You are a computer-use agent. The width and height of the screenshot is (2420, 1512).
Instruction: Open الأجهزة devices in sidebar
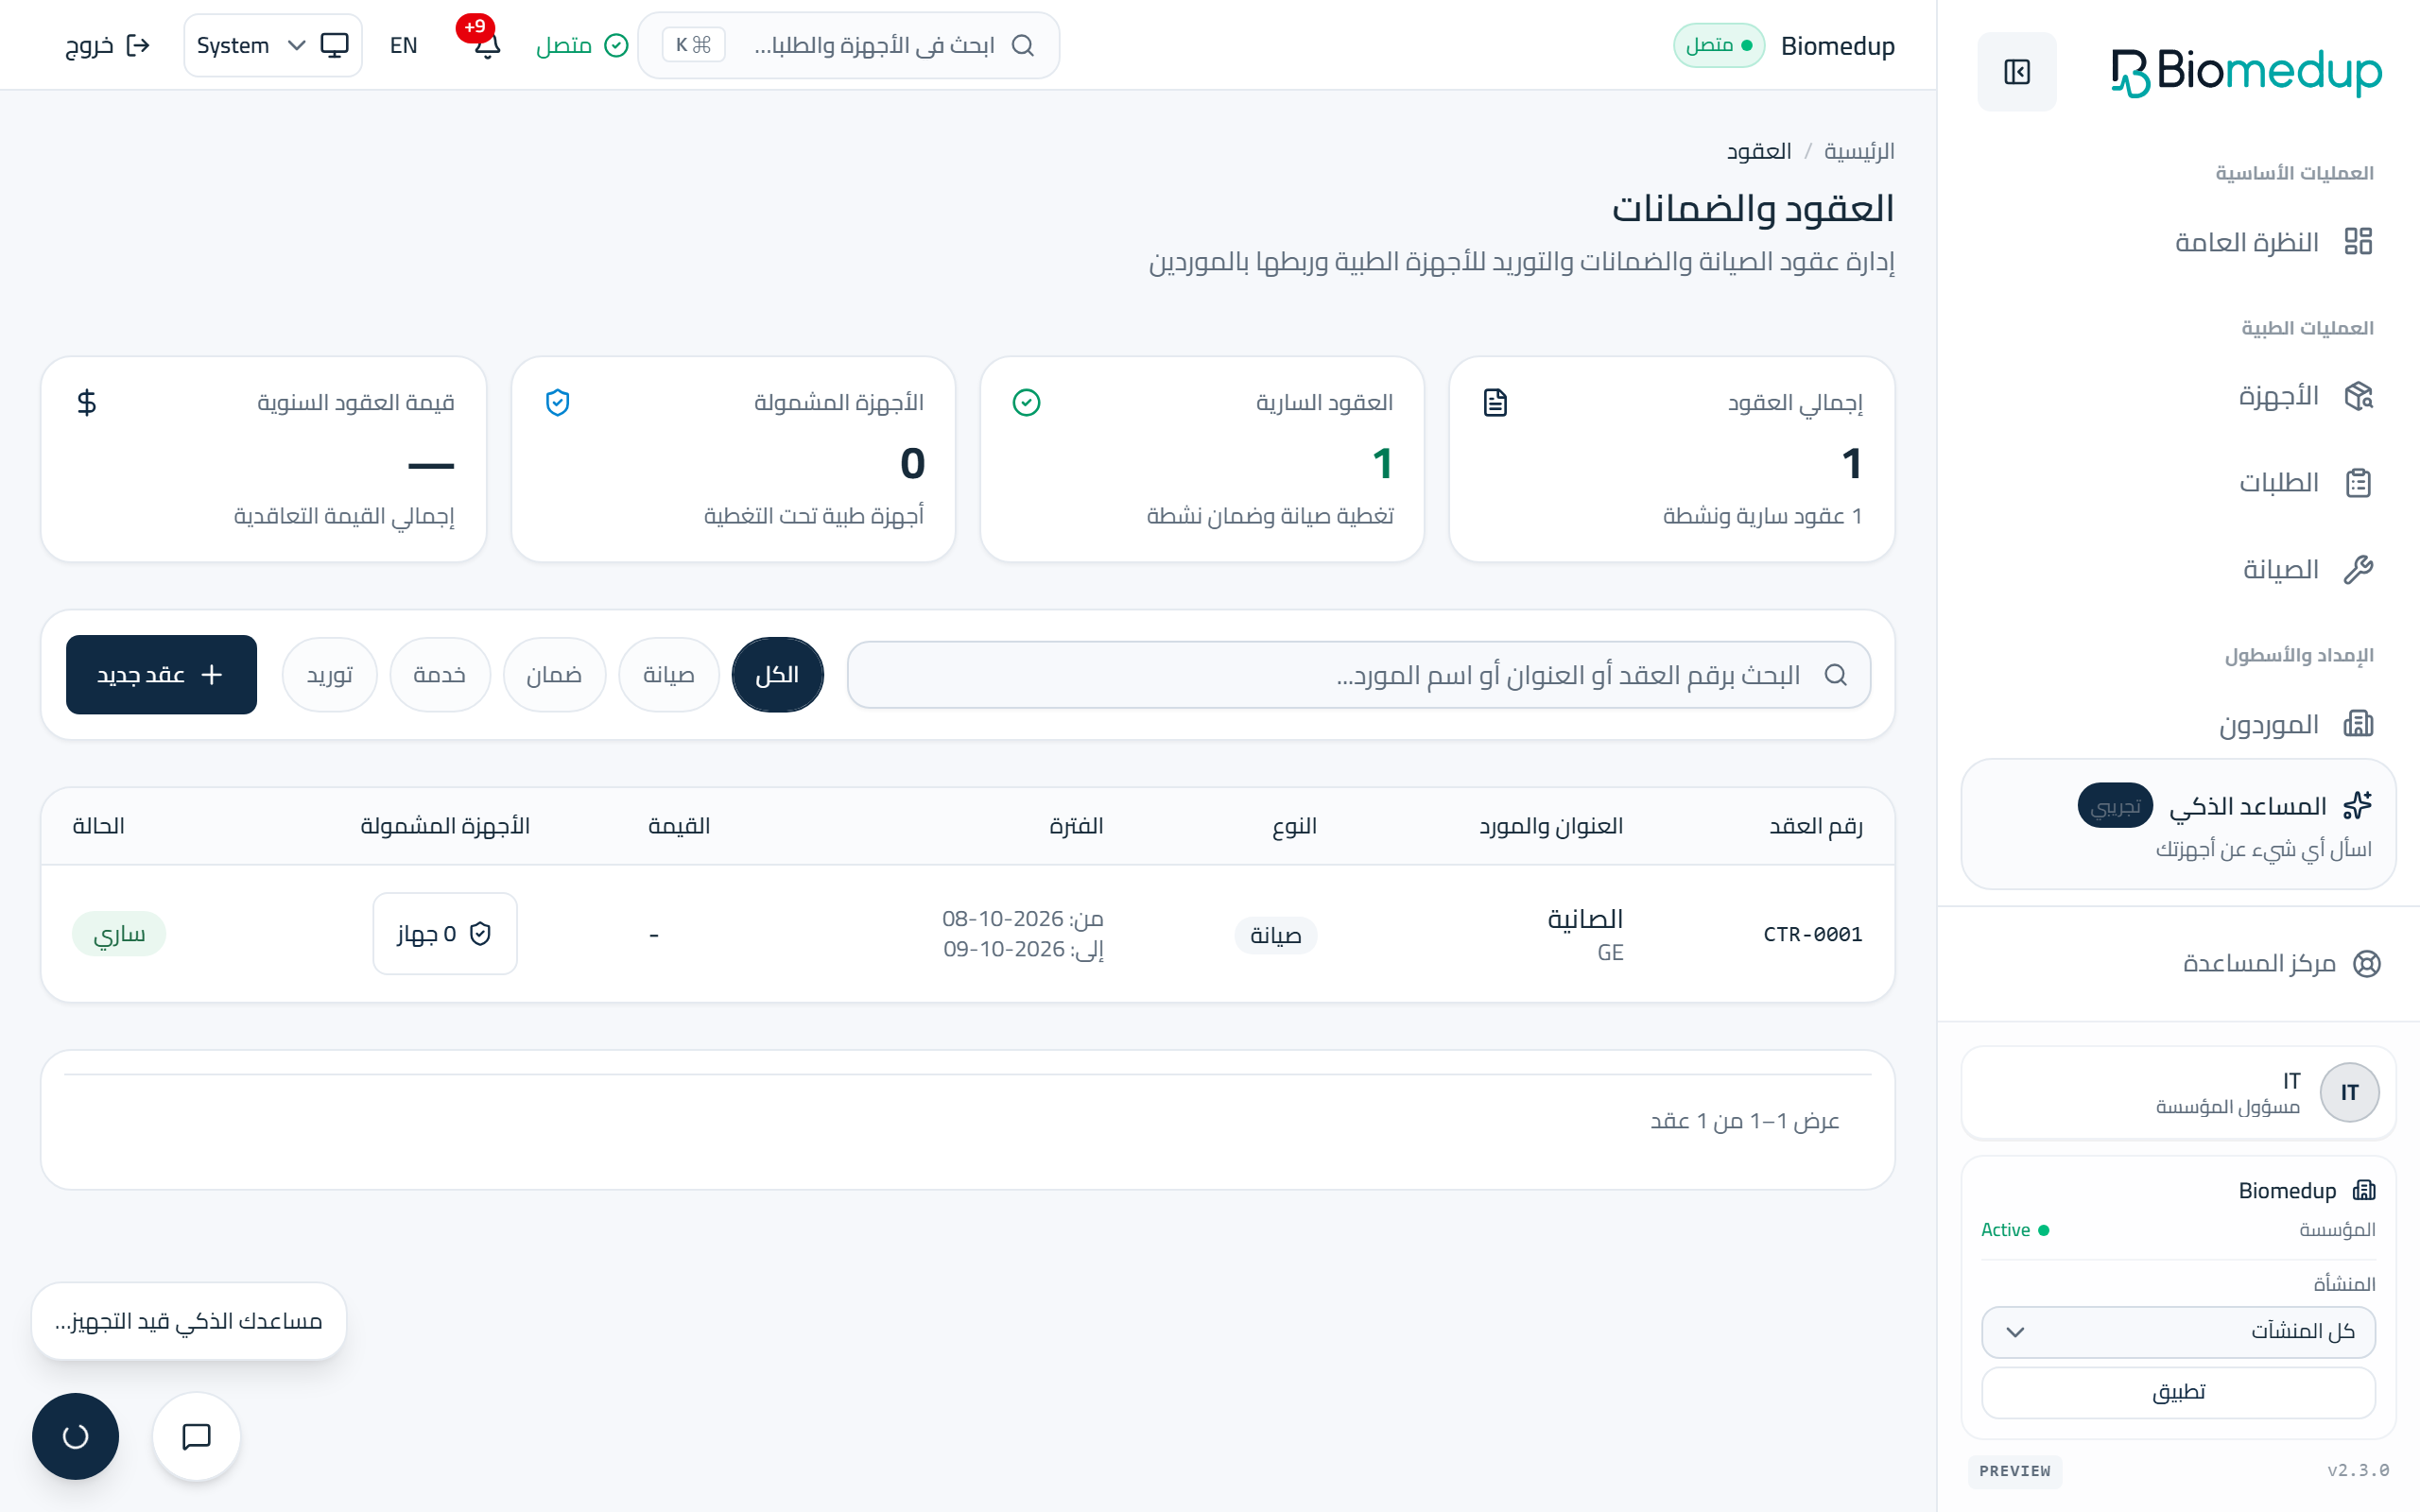[x=2304, y=396]
